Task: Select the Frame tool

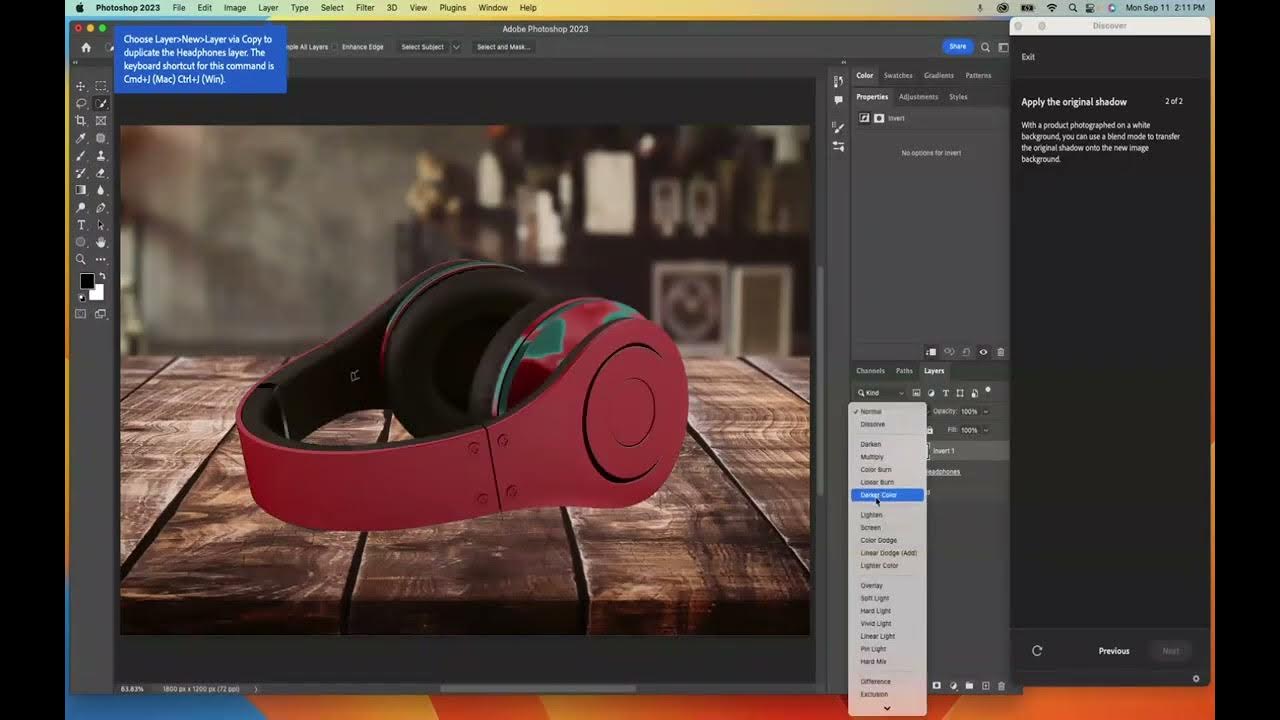Action: tap(101, 121)
